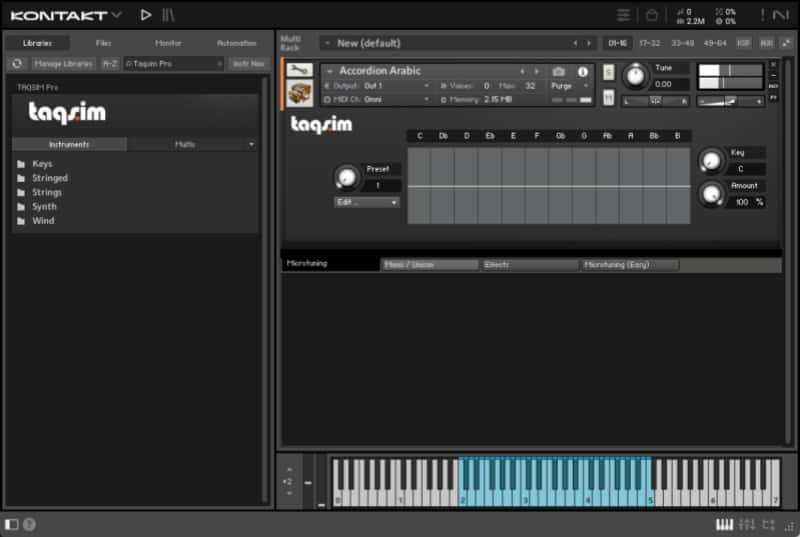Open the MIDI Ch Omni dropdown

pyautogui.click(x=396, y=100)
